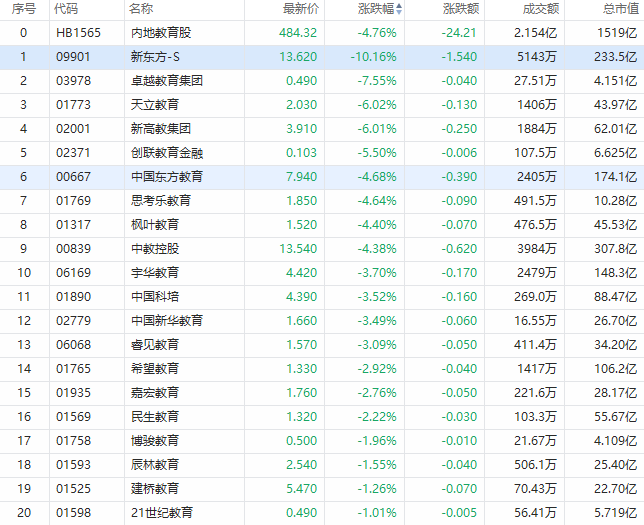
Task: Select 希望教育 row
Action: coord(155,368)
